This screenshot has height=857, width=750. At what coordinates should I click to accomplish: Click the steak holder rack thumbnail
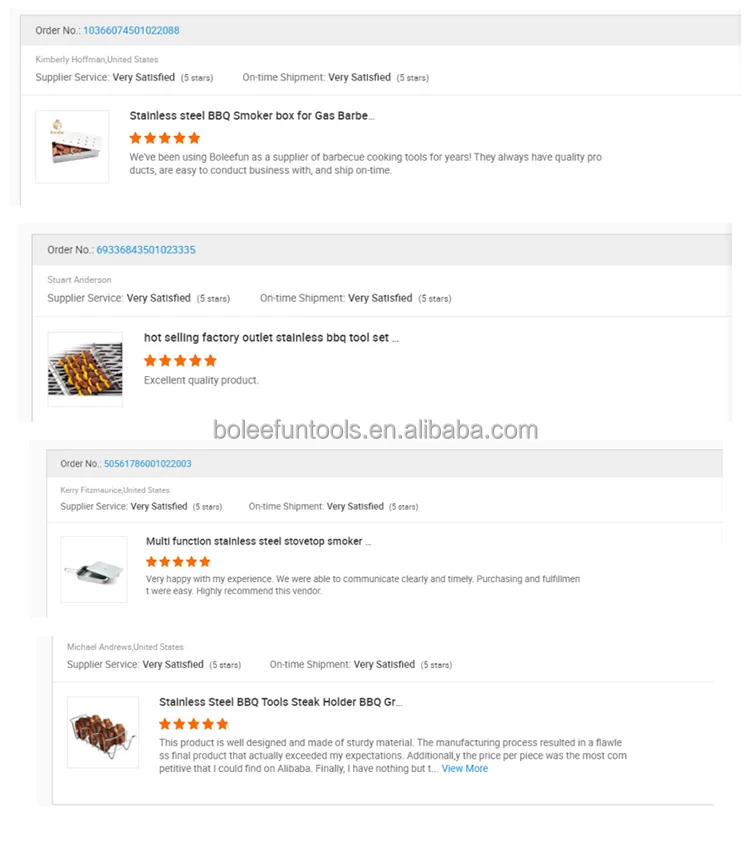[x=103, y=732]
